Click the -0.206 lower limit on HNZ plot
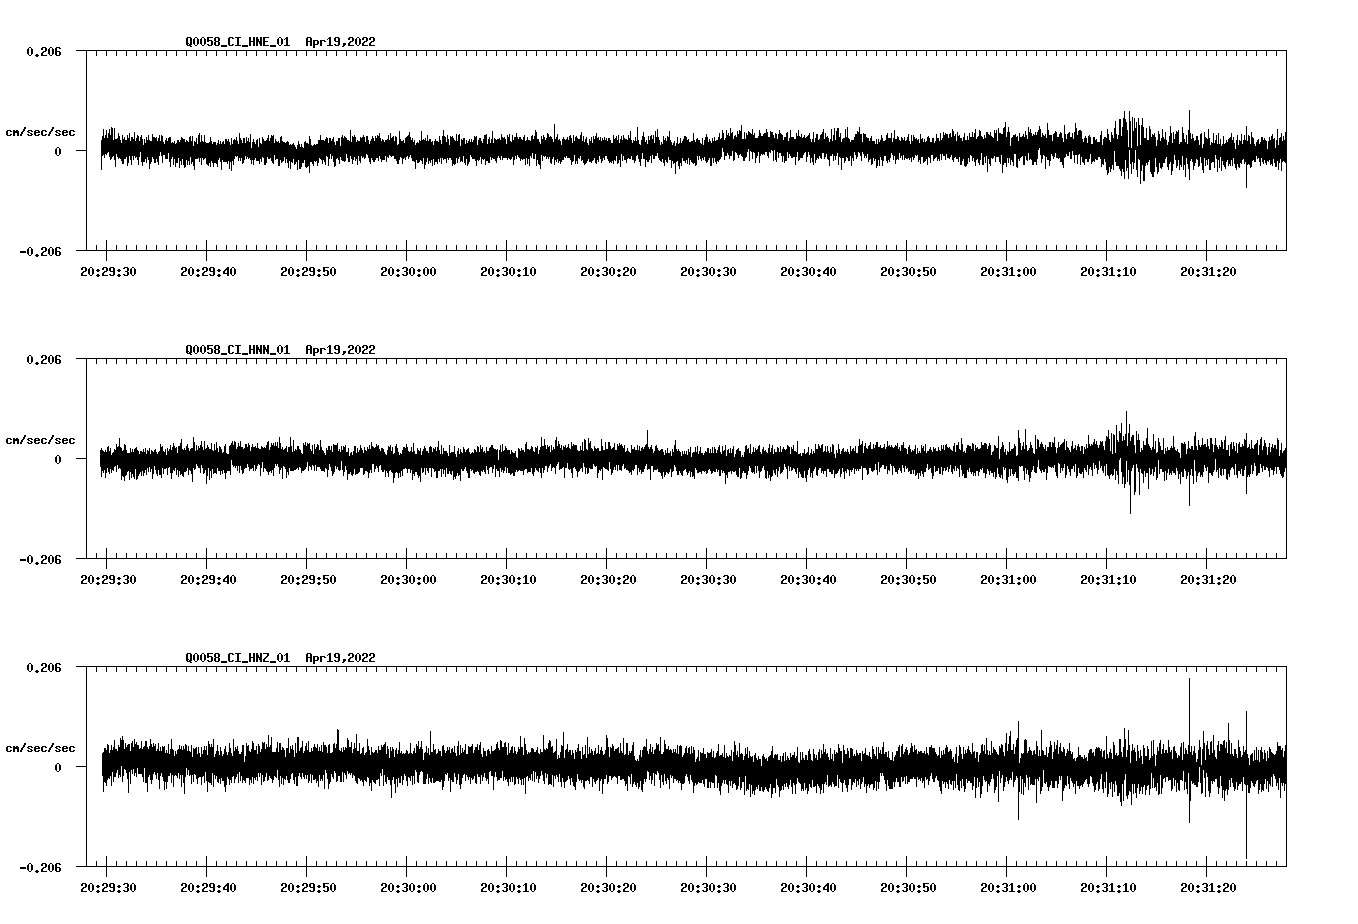Screen dimensions: 1358x924 click(x=40, y=868)
